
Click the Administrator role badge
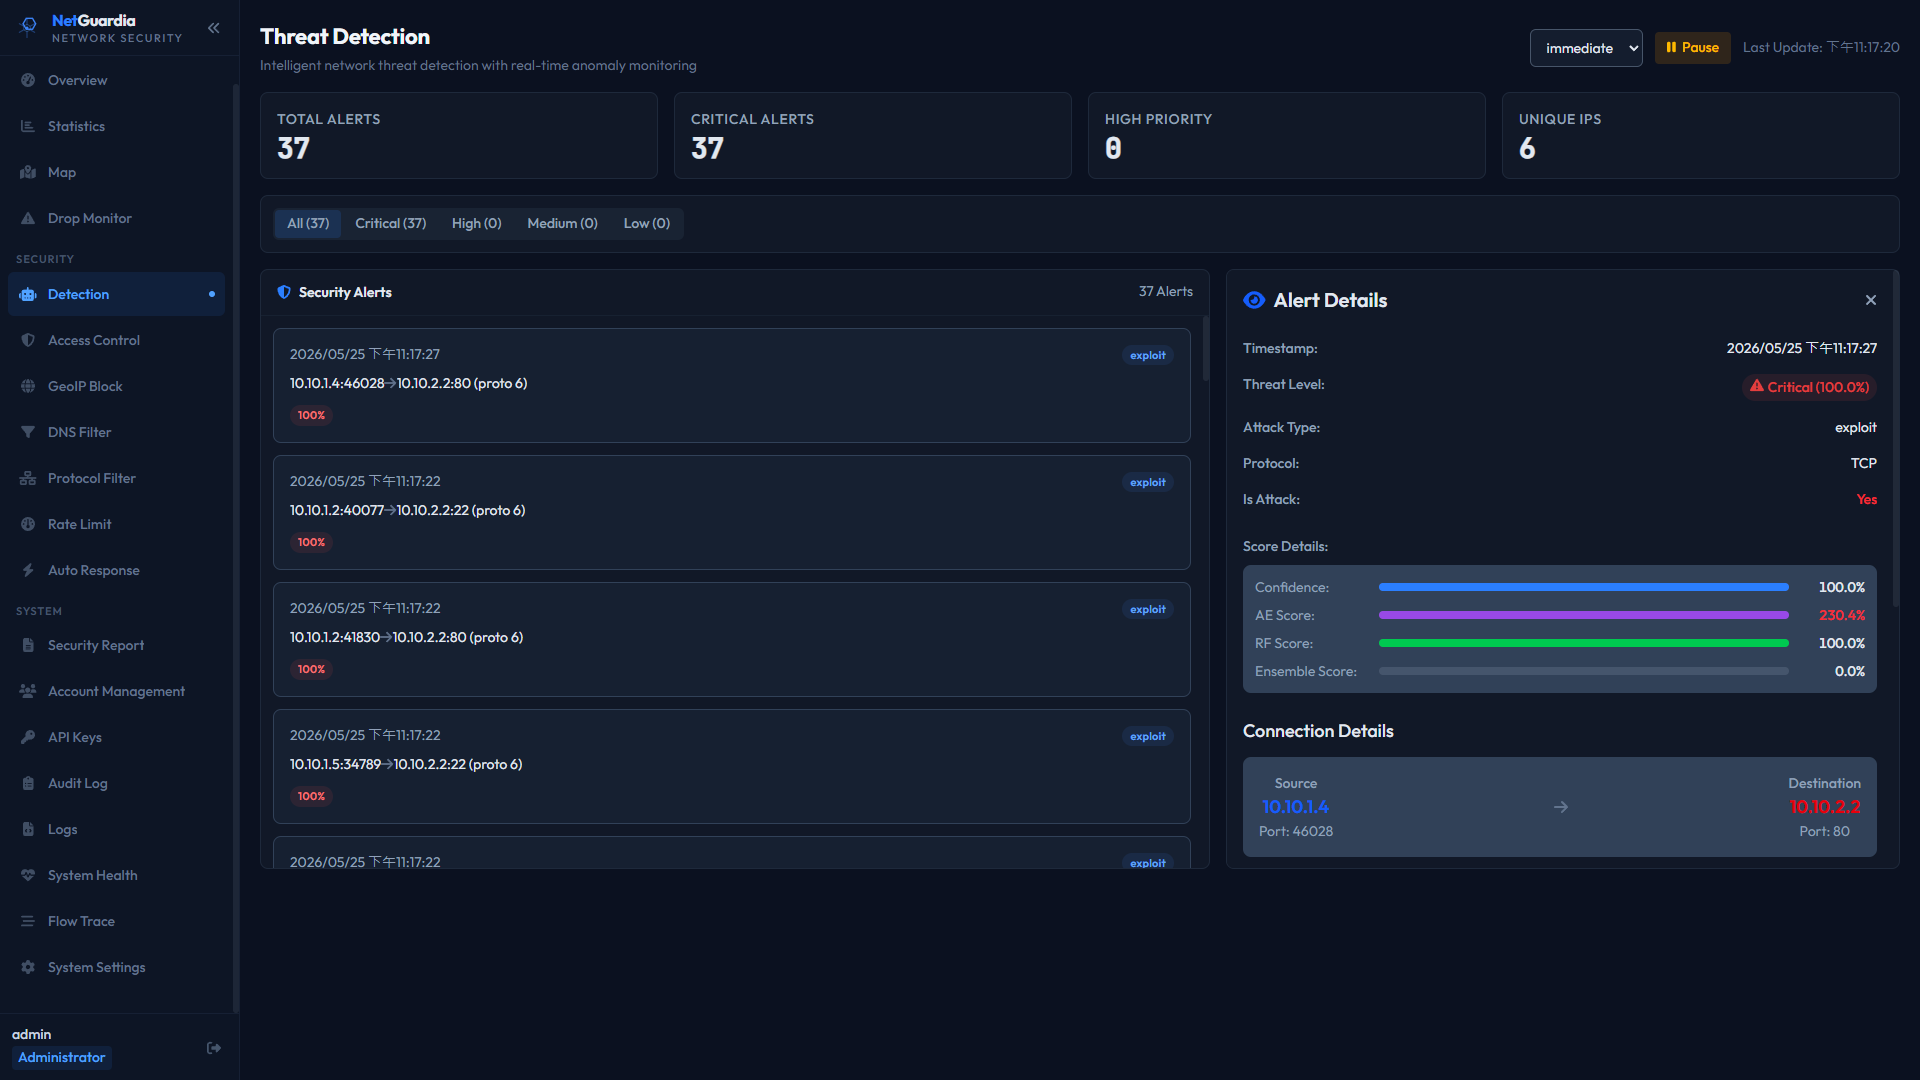(x=61, y=1057)
